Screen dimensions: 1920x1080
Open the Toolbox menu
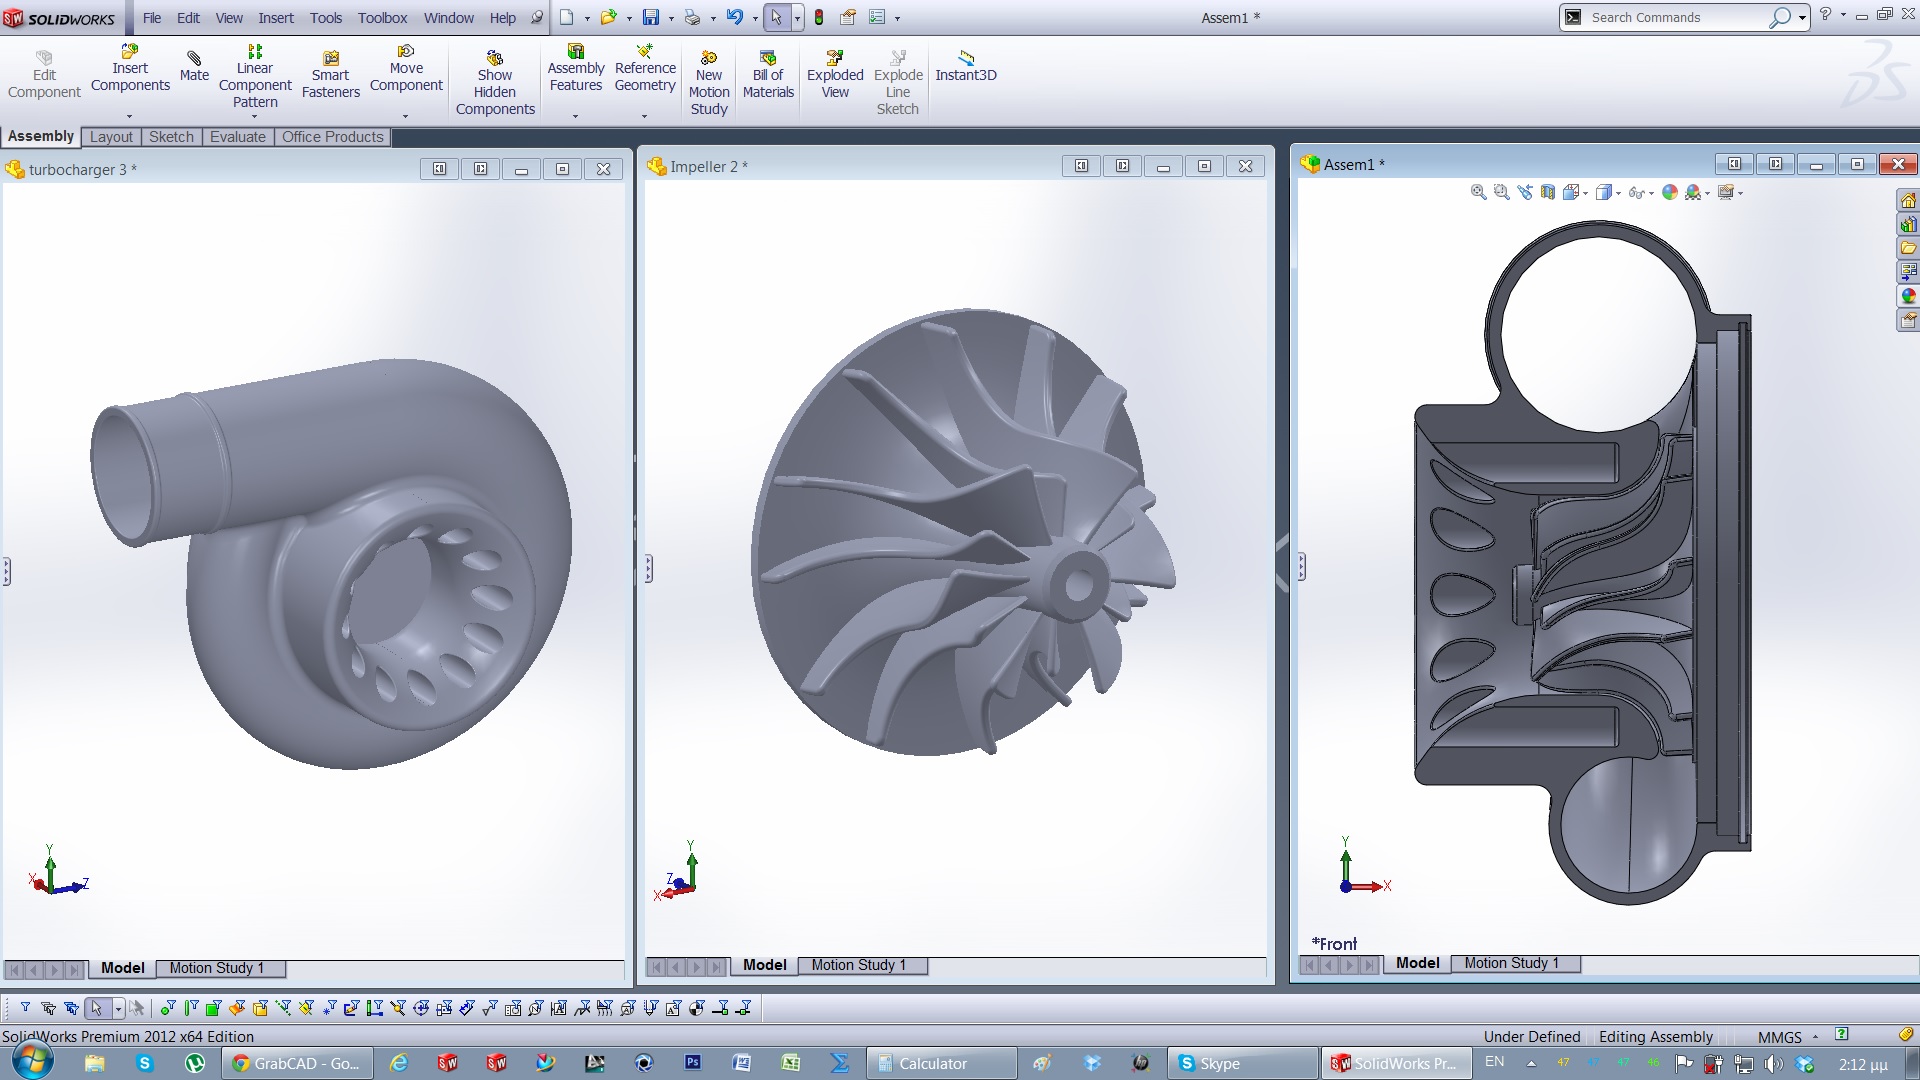pyautogui.click(x=382, y=18)
